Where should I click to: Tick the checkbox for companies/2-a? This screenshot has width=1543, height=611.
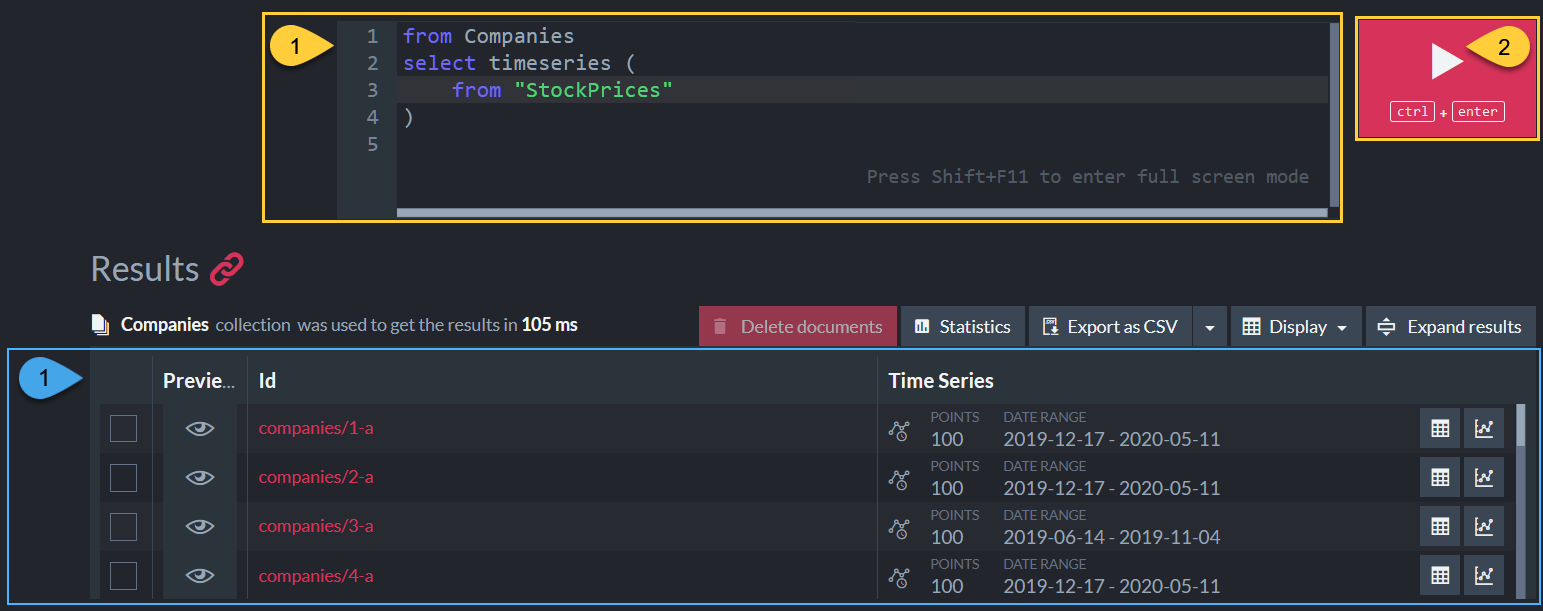coord(123,478)
